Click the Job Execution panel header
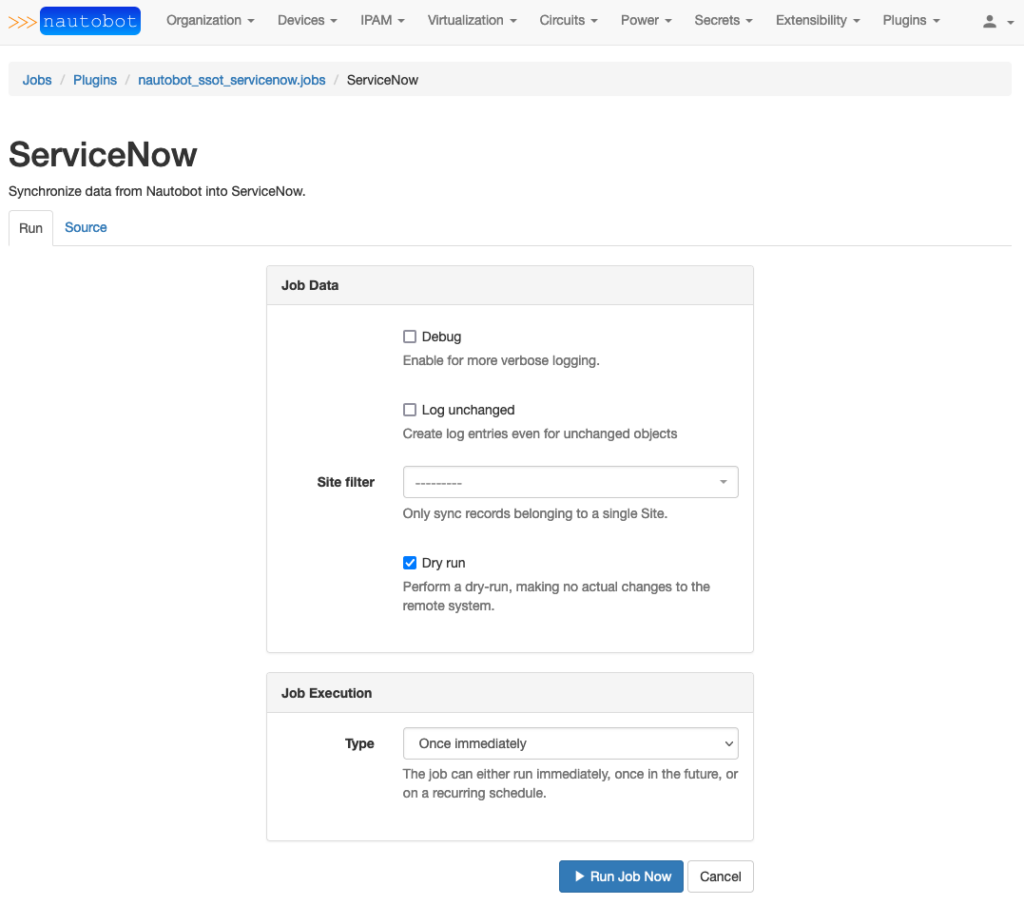Image resolution: width=1024 pixels, height=905 pixels. coord(509,693)
